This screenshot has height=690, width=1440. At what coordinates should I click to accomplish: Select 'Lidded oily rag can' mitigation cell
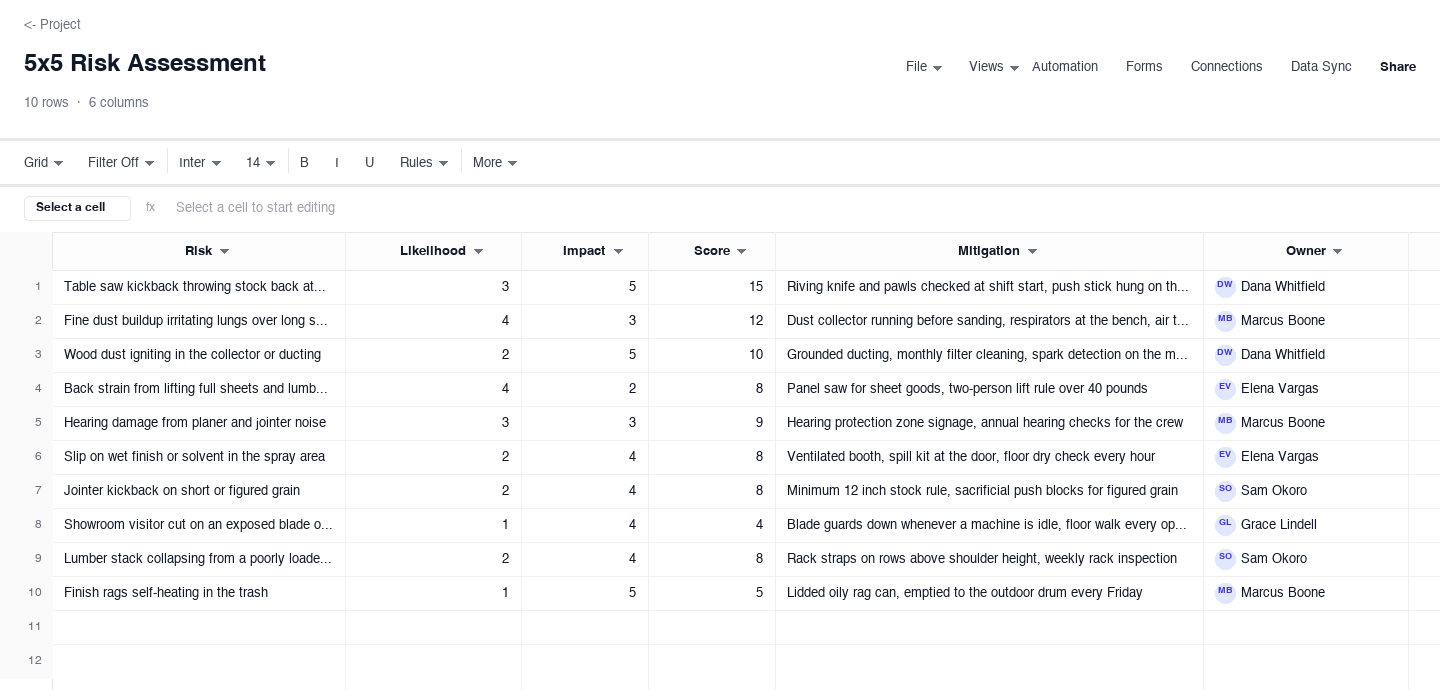(x=989, y=593)
